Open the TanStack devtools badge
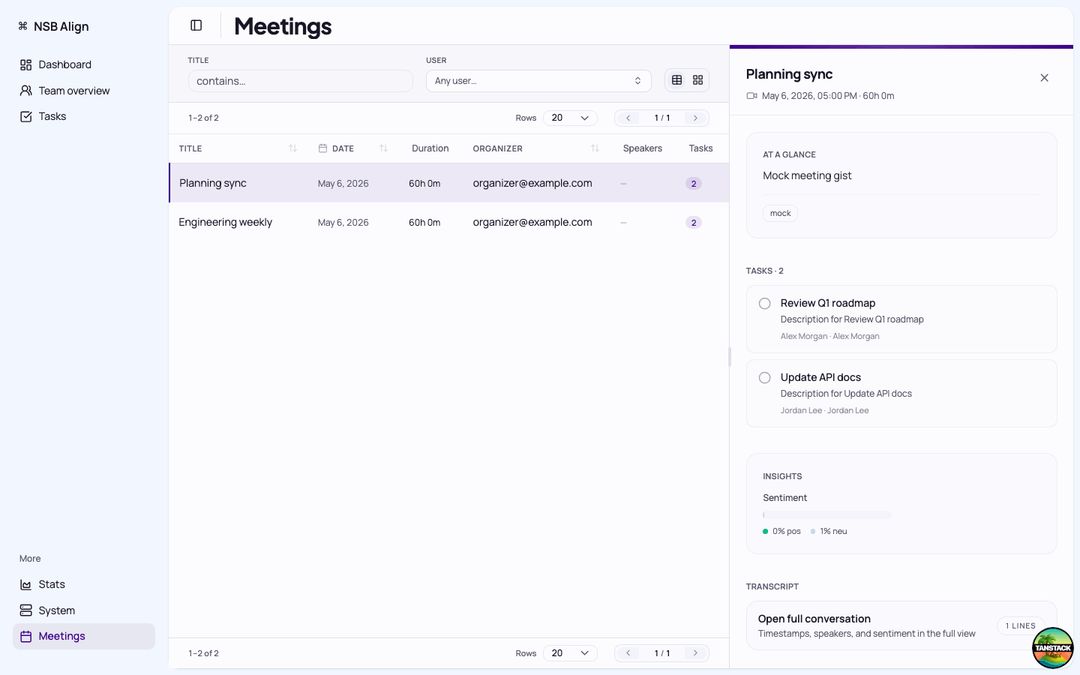 [1052, 647]
